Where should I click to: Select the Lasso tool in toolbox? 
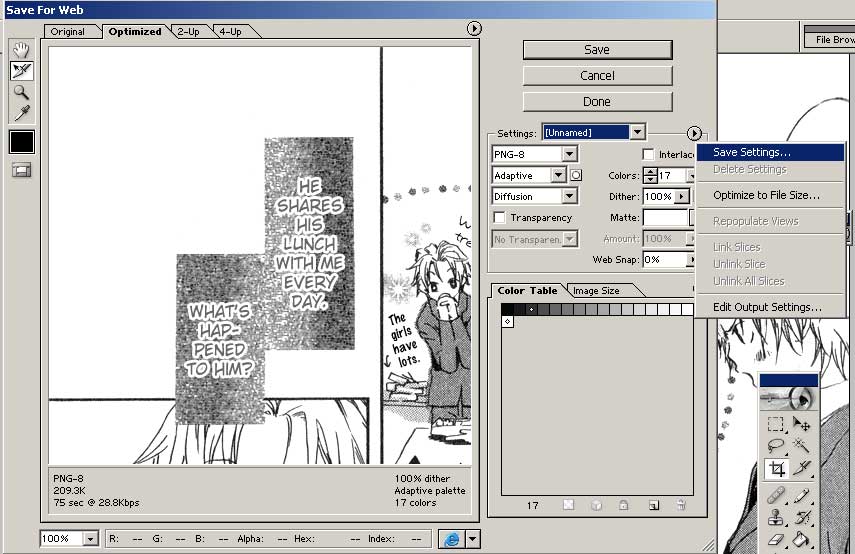coord(775,445)
